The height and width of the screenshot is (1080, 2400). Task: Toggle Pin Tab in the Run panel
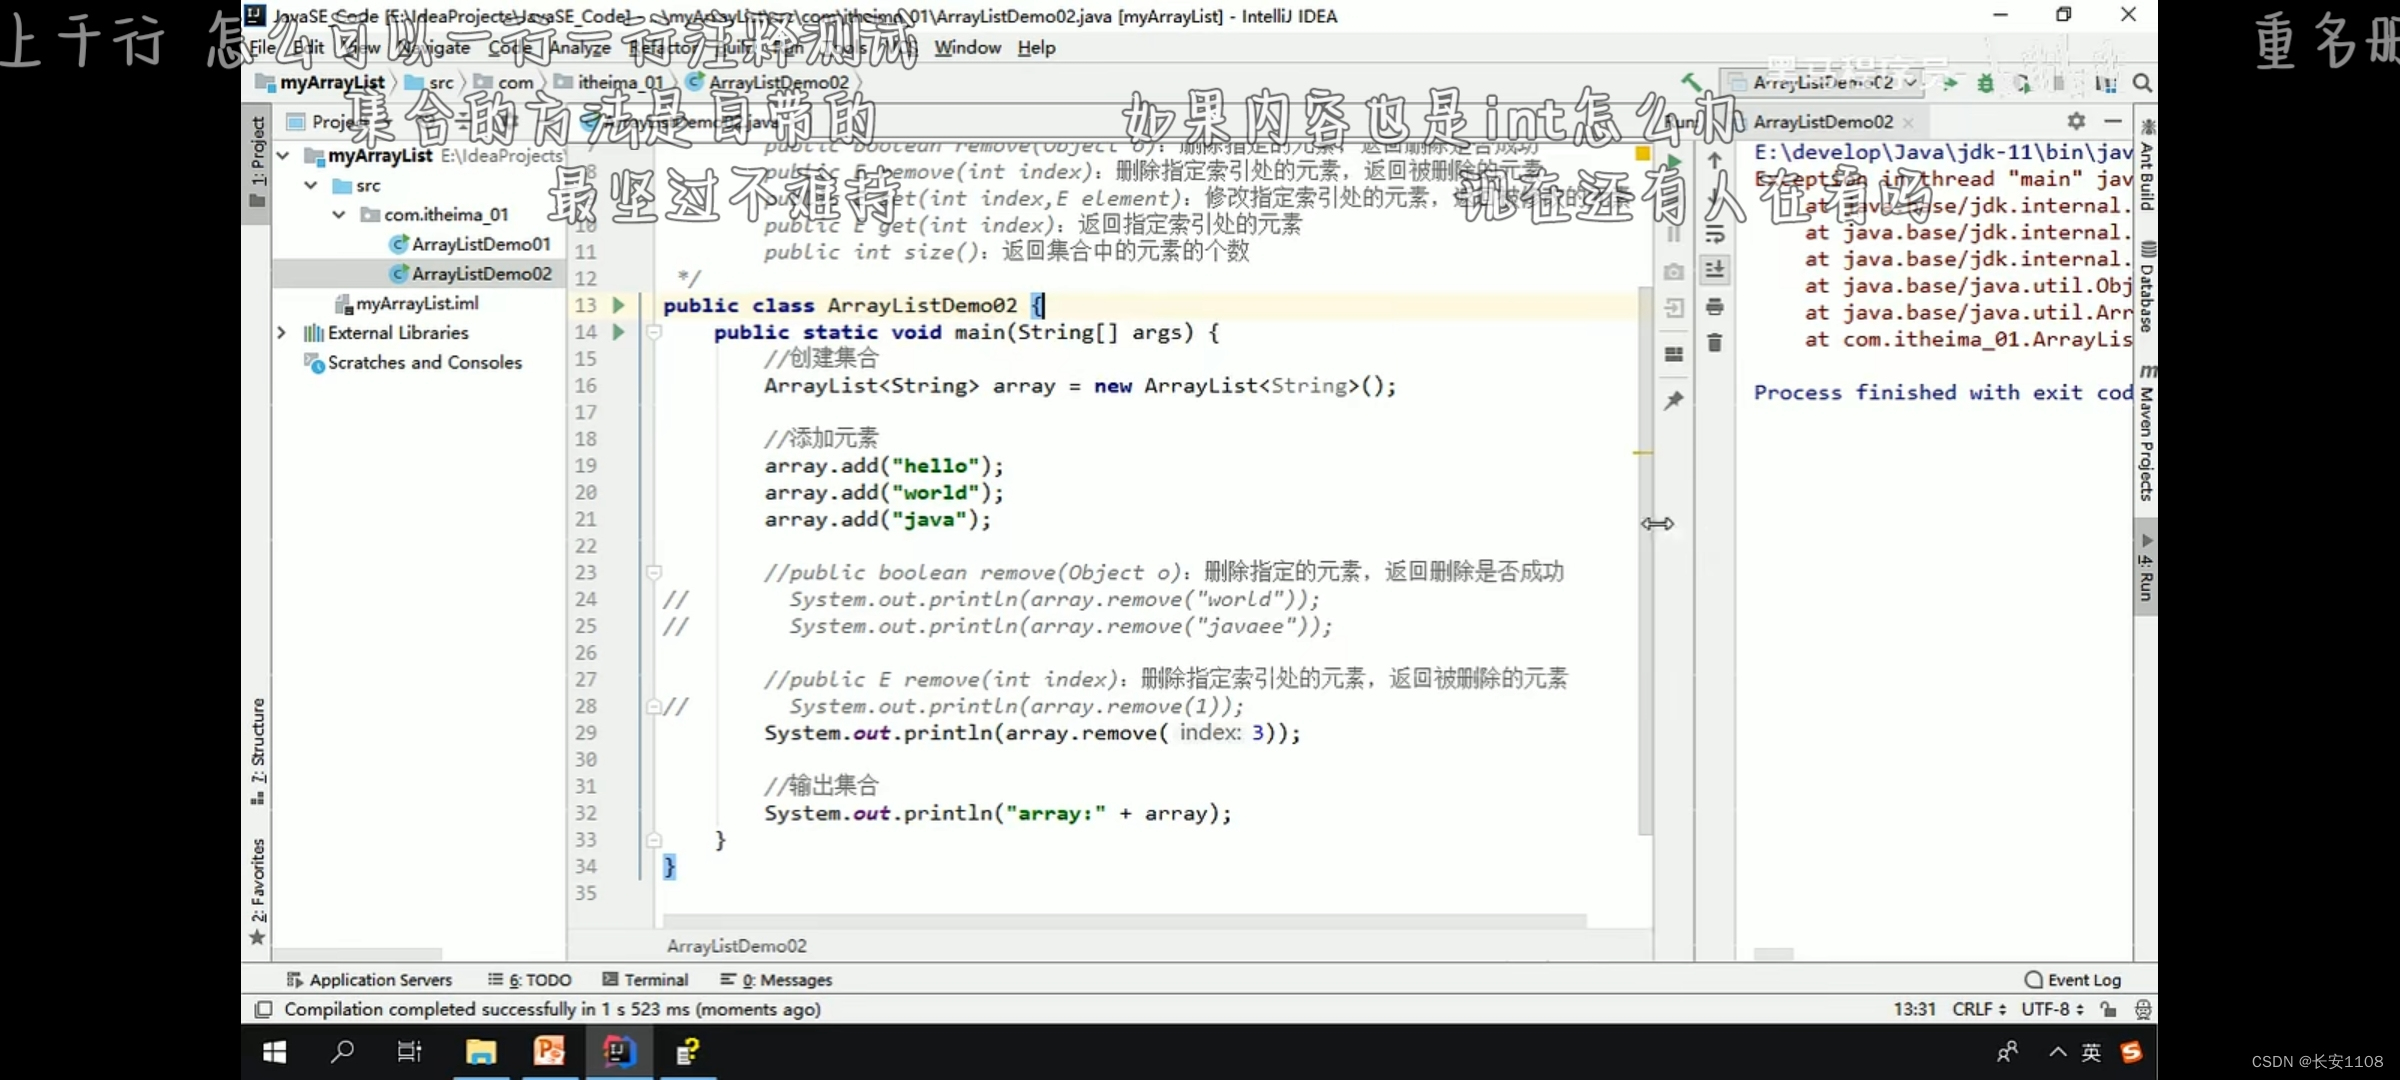click(1674, 400)
